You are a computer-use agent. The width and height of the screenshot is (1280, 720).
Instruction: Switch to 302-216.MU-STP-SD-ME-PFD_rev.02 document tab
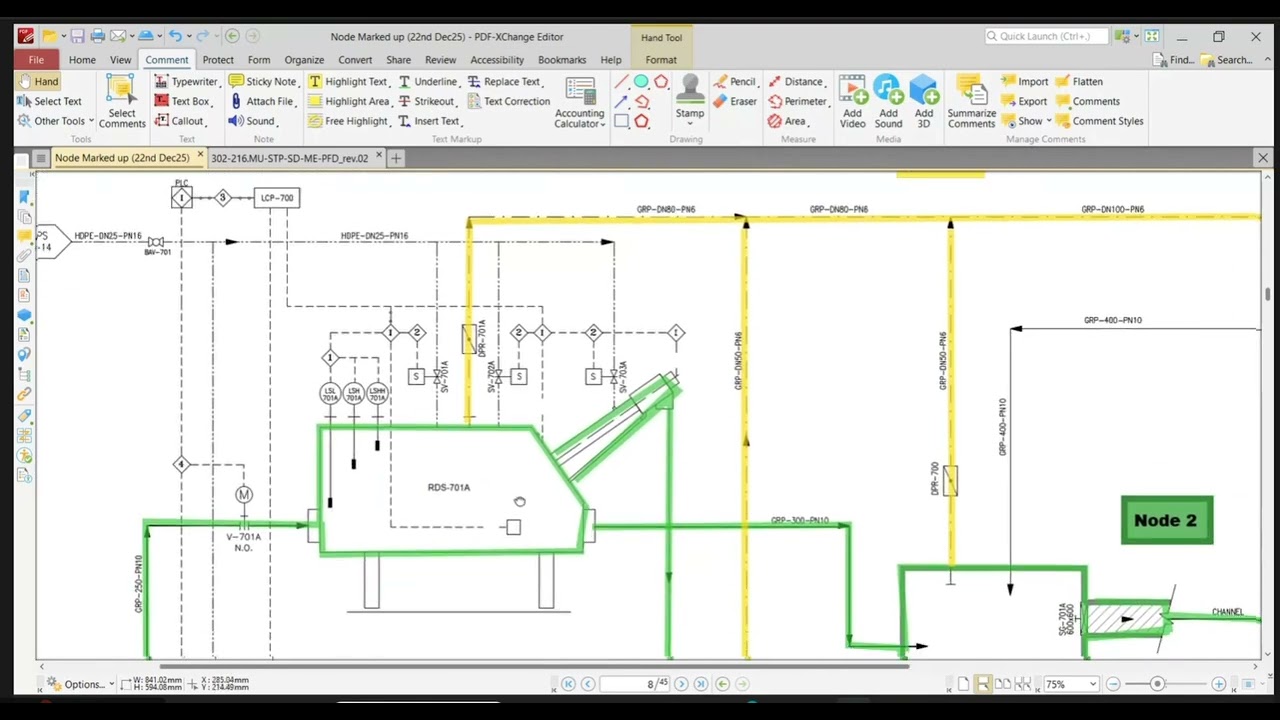[x=289, y=158]
